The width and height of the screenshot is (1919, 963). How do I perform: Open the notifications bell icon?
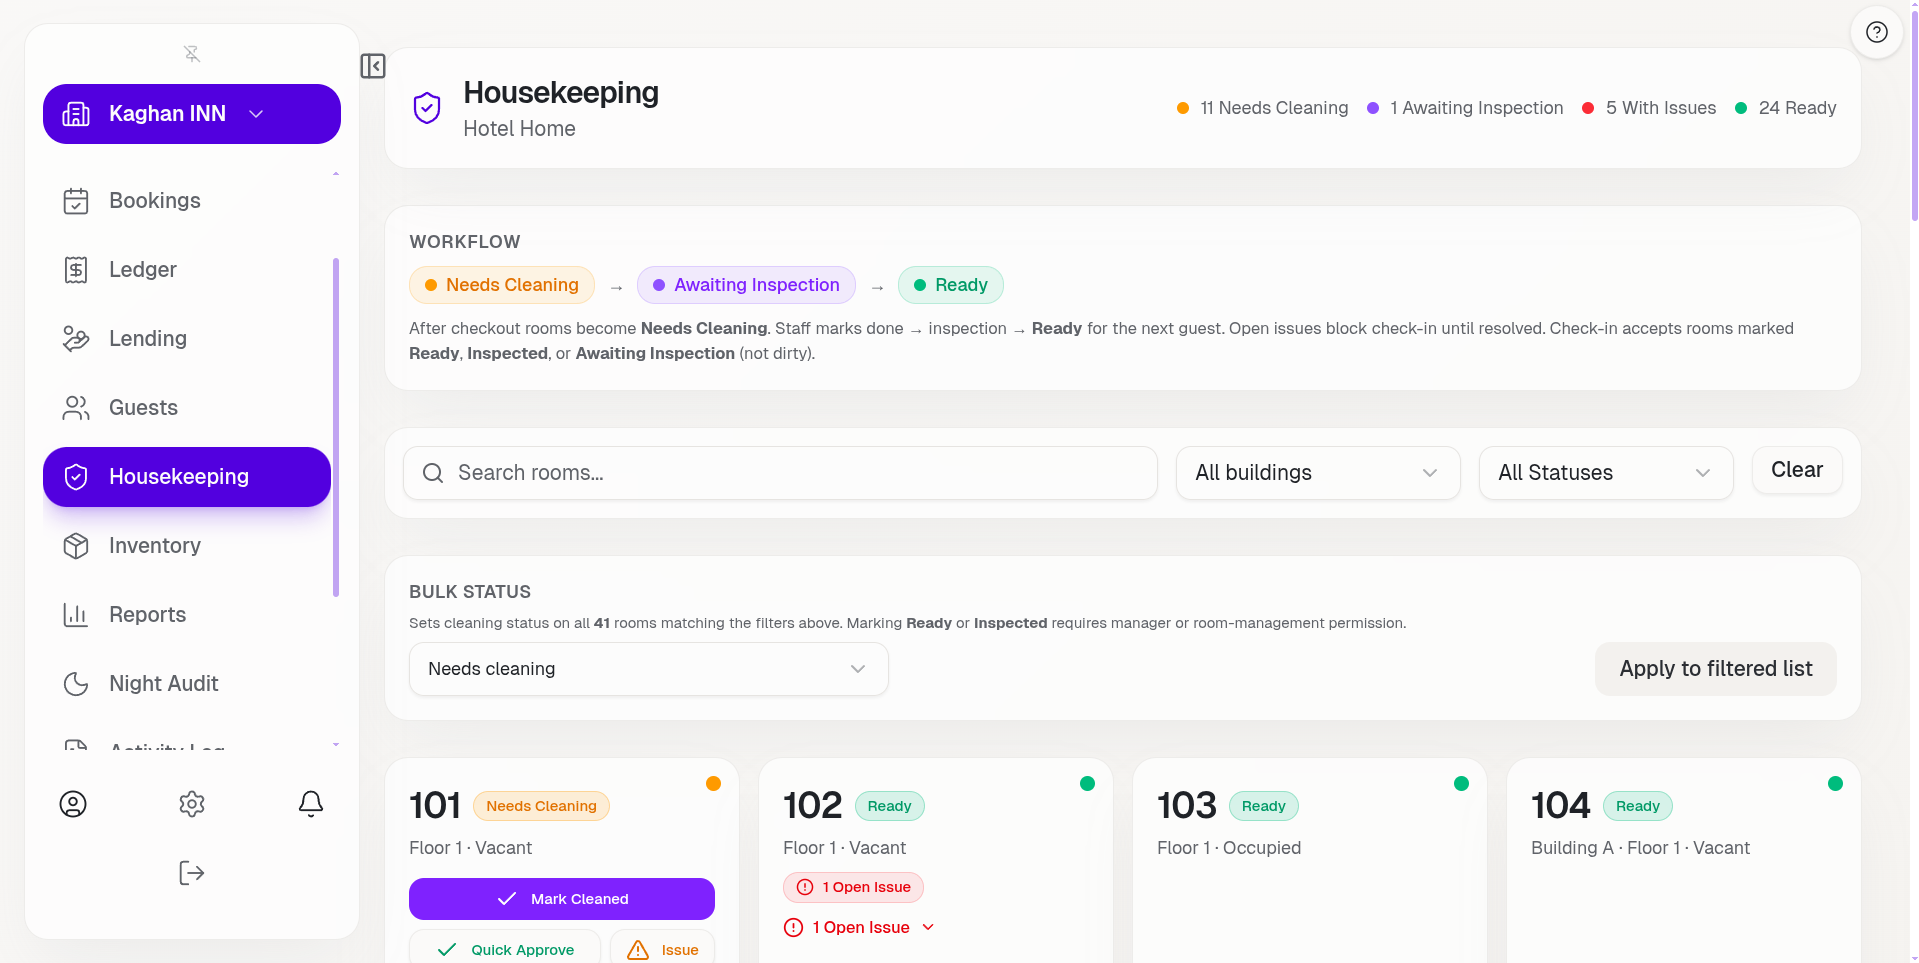pyautogui.click(x=311, y=804)
